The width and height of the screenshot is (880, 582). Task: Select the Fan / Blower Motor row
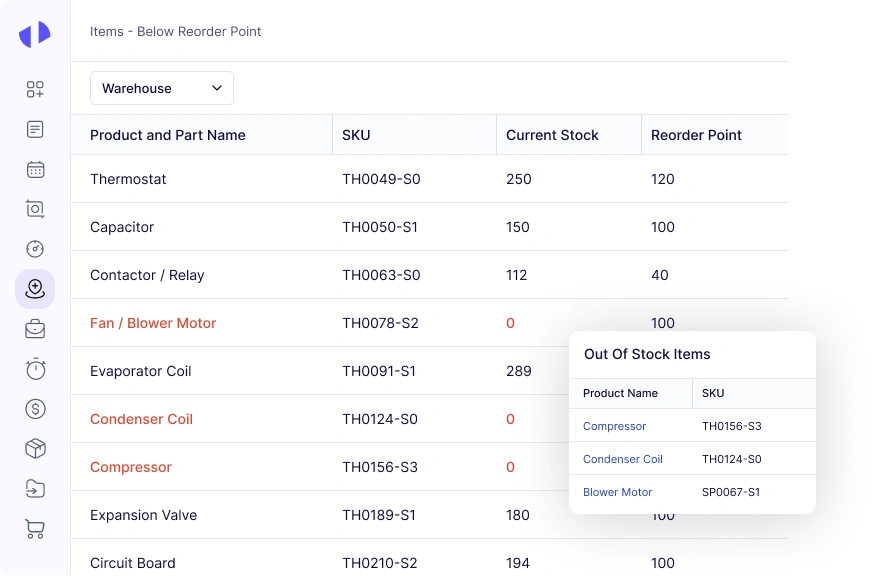(x=153, y=323)
